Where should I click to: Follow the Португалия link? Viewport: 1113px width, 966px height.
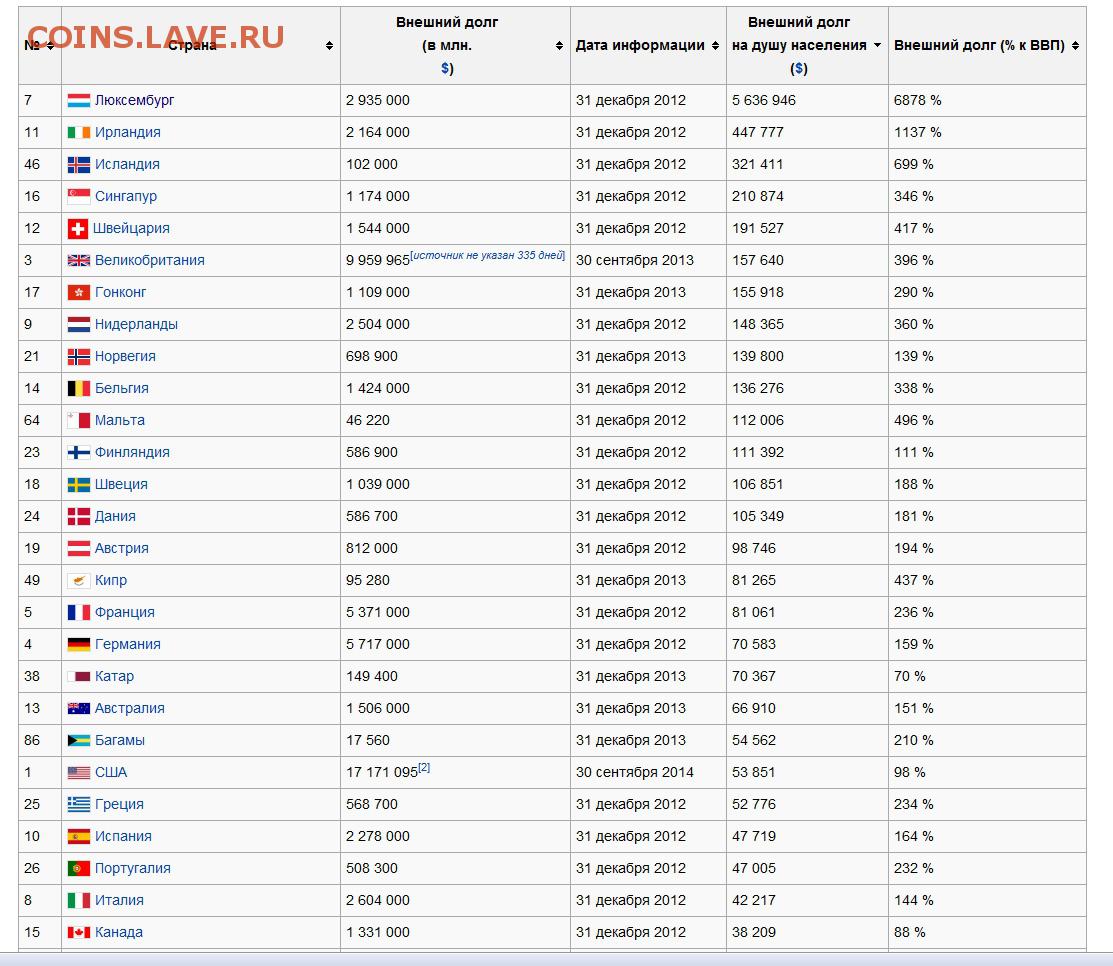pos(133,868)
